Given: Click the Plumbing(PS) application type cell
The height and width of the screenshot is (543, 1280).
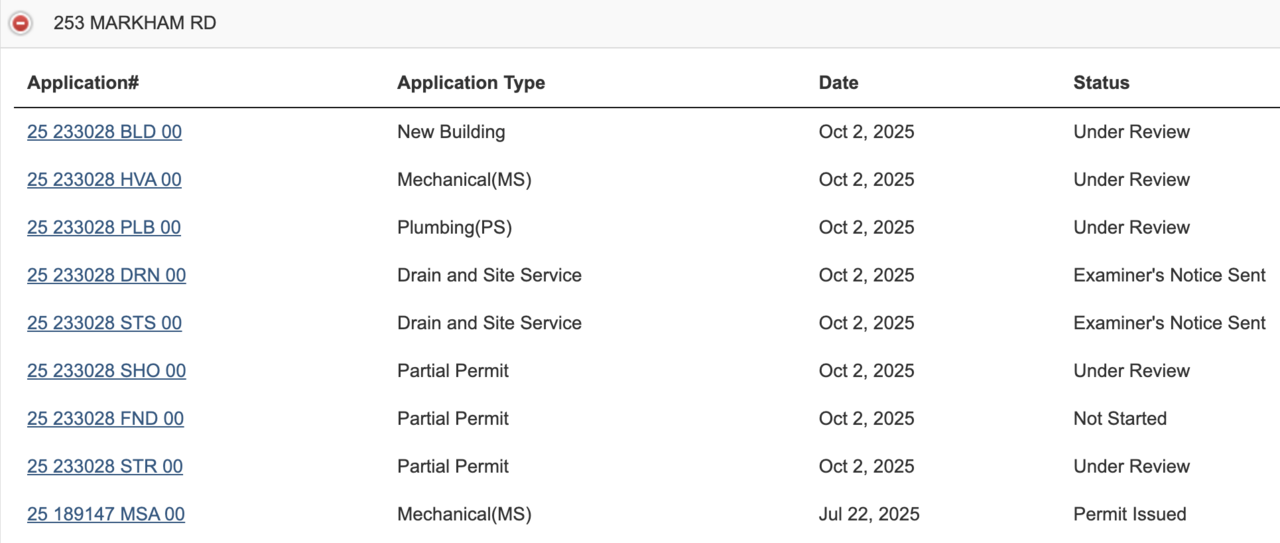Looking at the screenshot, I should point(454,228).
